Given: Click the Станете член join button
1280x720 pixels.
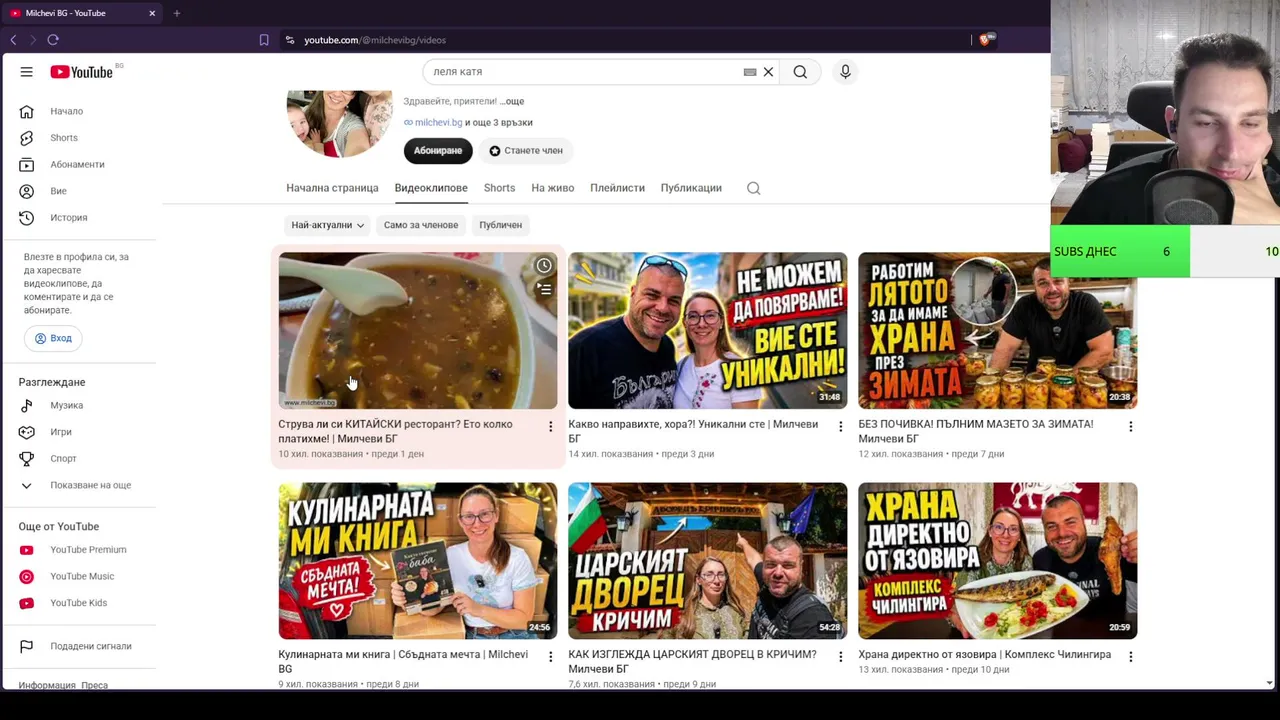Looking at the screenshot, I should pyautogui.click(x=526, y=150).
